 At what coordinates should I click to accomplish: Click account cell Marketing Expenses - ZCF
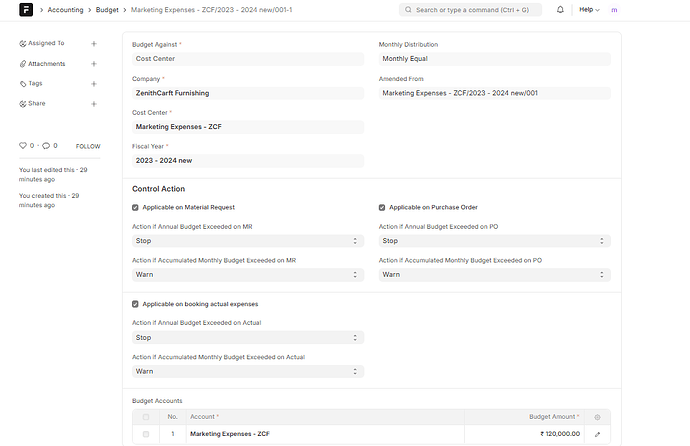tap(325, 434)
